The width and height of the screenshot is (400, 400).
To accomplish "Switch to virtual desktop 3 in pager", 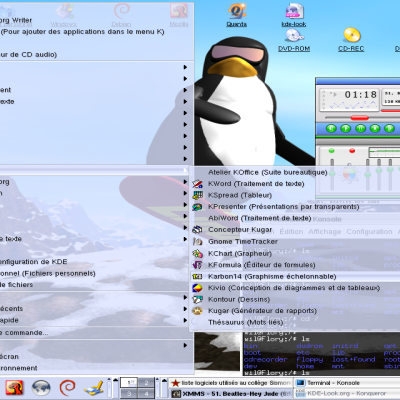I will pyautogui.click(x=129, y=393).
